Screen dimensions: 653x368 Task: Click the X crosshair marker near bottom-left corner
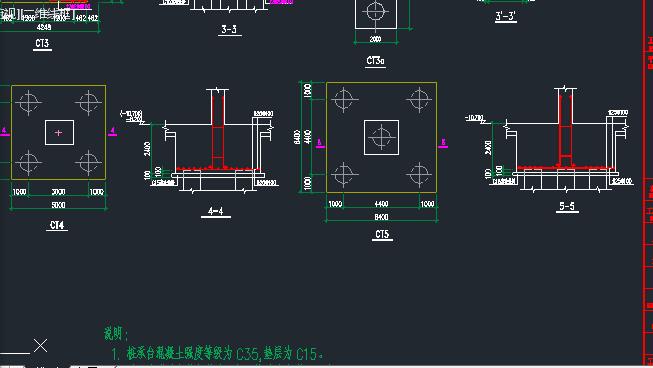tap(40, 346)
